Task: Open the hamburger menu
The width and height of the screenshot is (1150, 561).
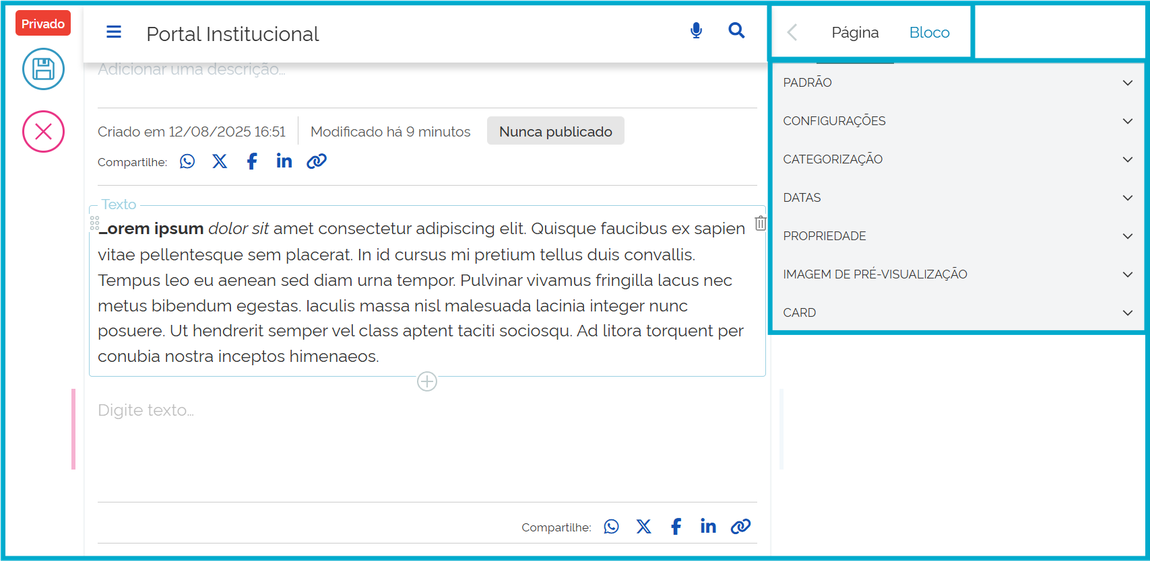Action: 114,32
